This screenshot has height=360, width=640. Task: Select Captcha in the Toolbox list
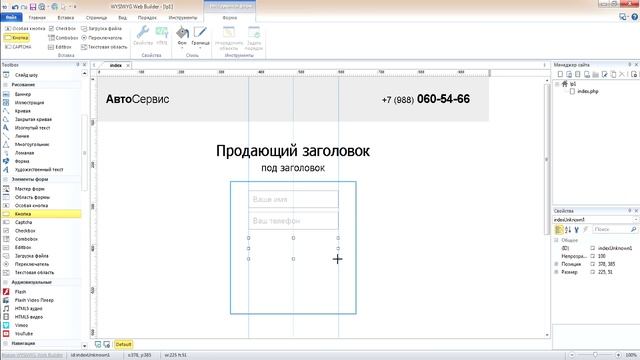click(23, 222)
